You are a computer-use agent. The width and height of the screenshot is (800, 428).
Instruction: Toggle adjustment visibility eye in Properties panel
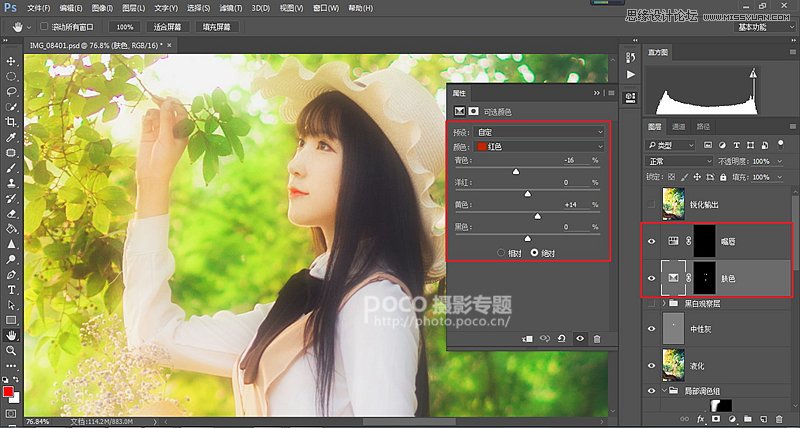click(580, 338)
